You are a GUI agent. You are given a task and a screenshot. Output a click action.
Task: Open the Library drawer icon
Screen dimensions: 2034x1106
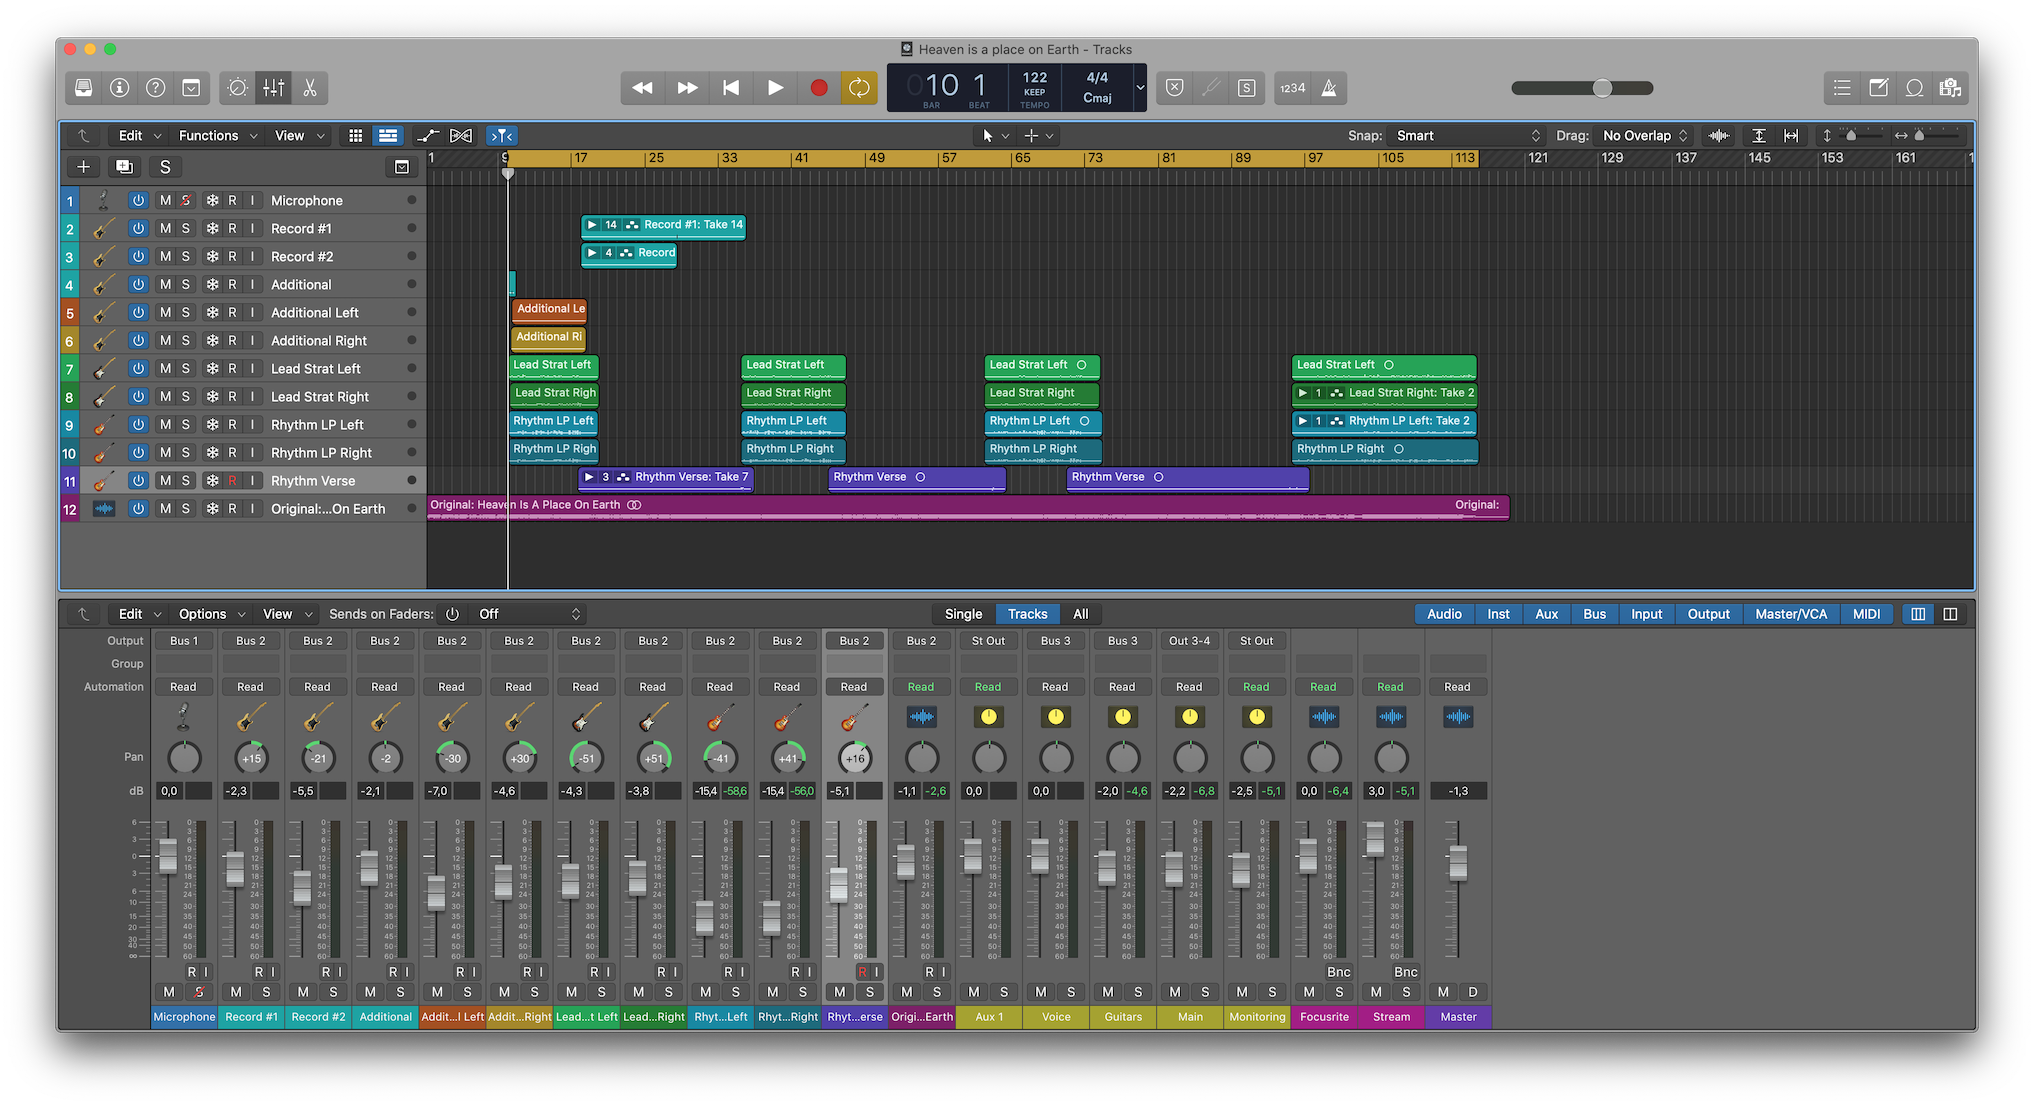(84, 88)
